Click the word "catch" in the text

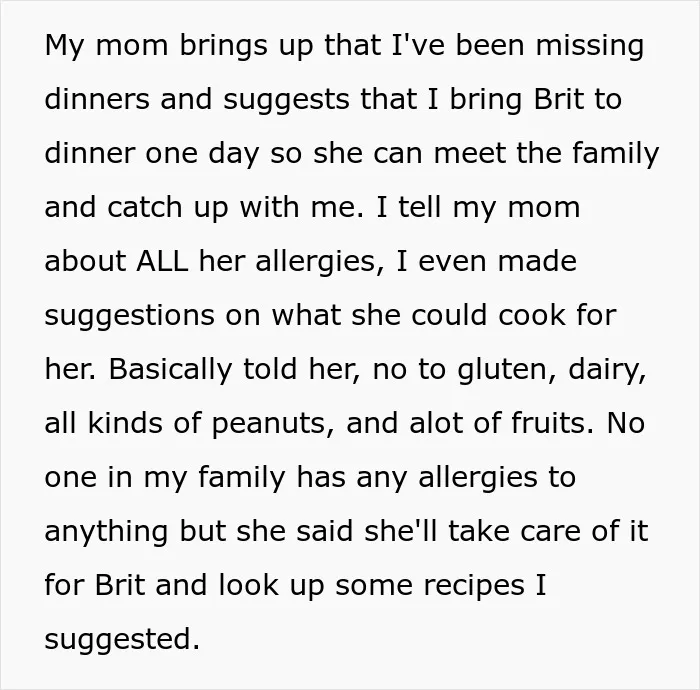tap(145, 207)
